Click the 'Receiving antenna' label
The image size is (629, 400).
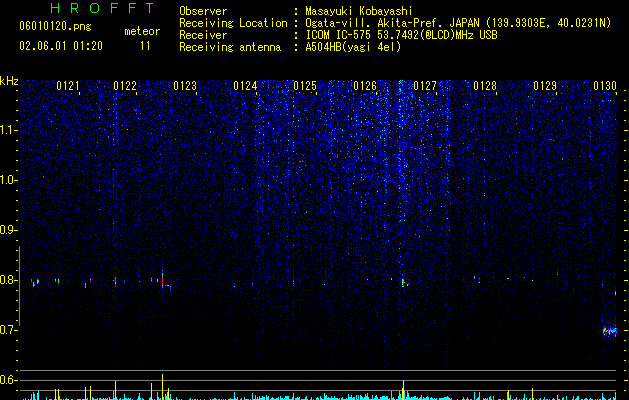[230, 47]
